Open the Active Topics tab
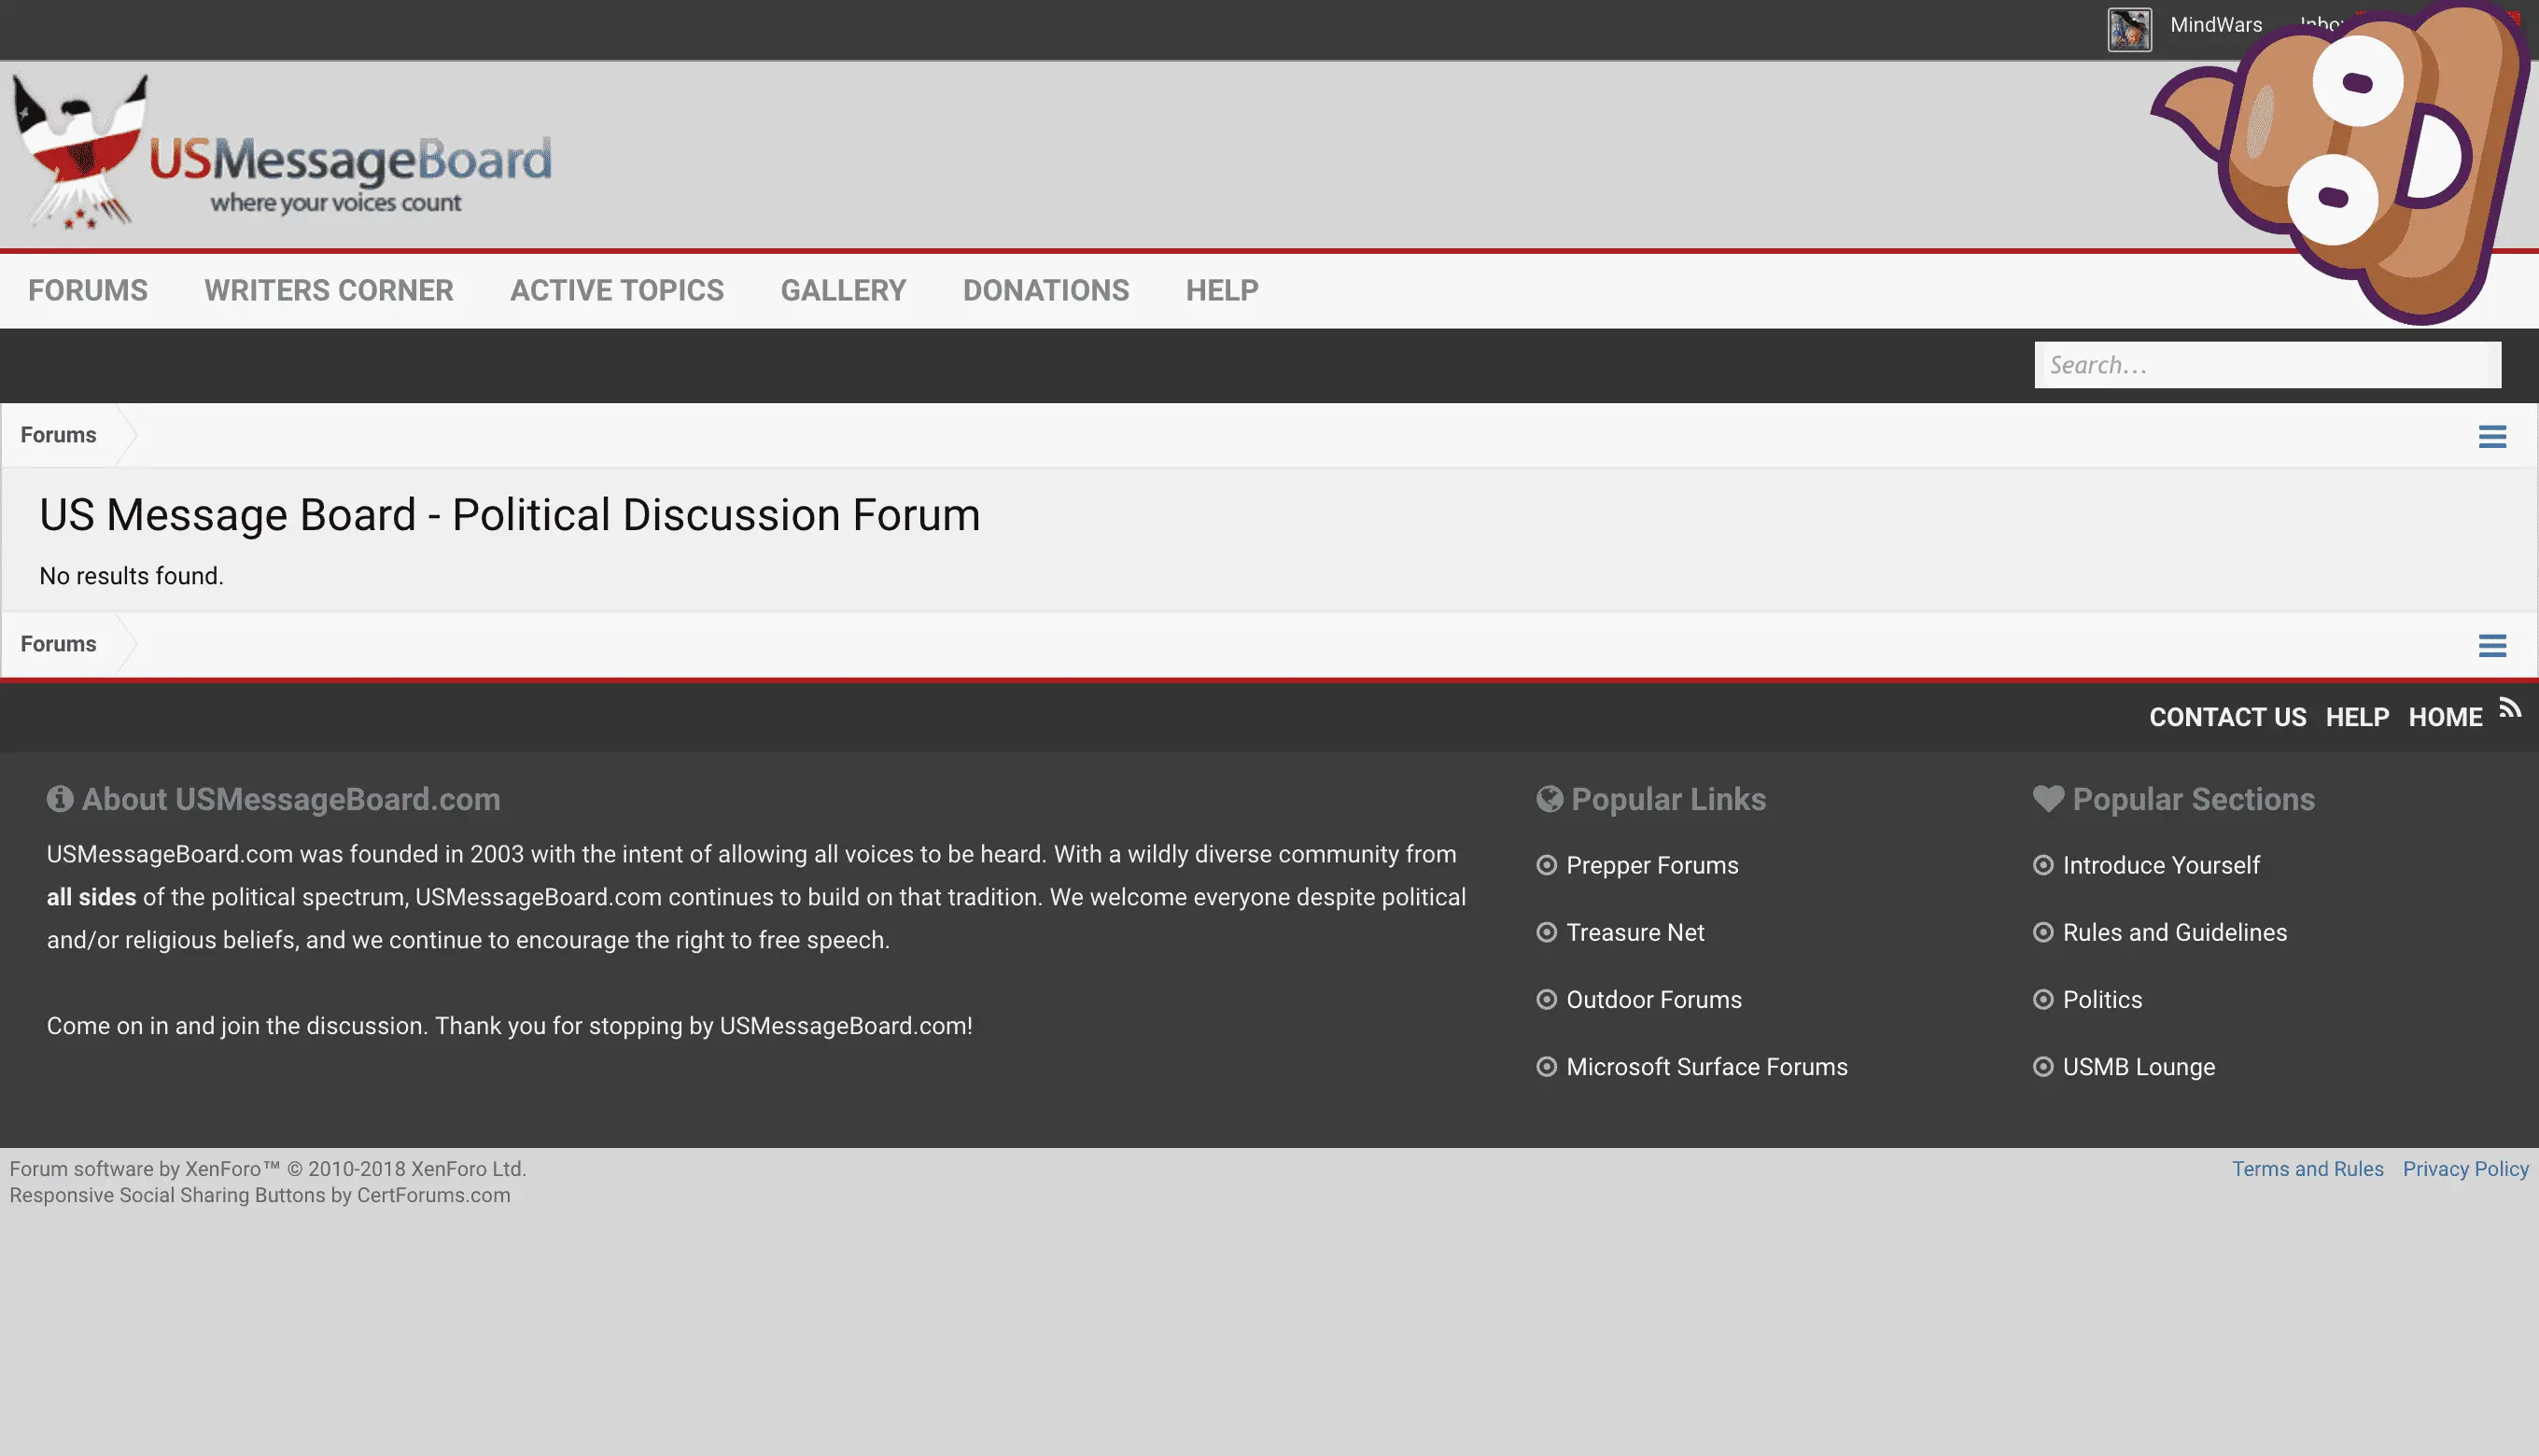This screenshot has height=1456, width=2539. coord(616,290)
